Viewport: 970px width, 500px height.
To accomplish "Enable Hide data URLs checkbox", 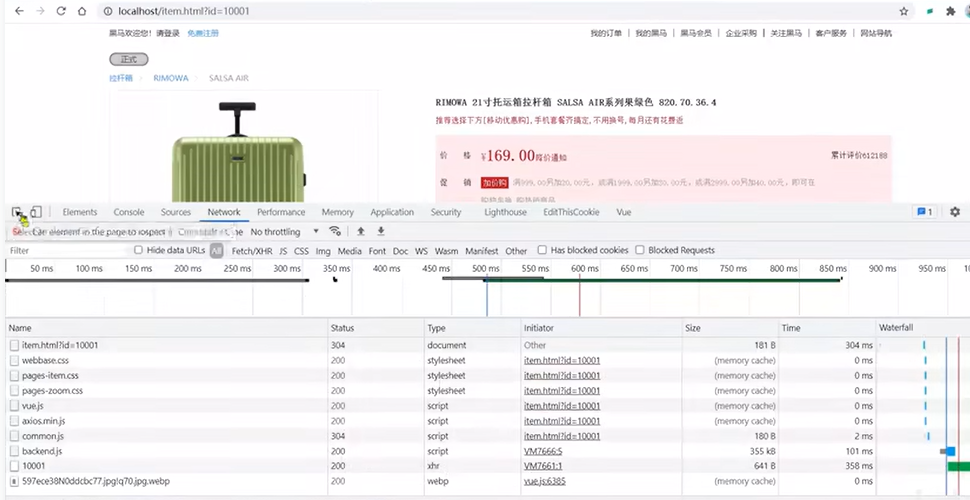I will [x=139, y=250].
